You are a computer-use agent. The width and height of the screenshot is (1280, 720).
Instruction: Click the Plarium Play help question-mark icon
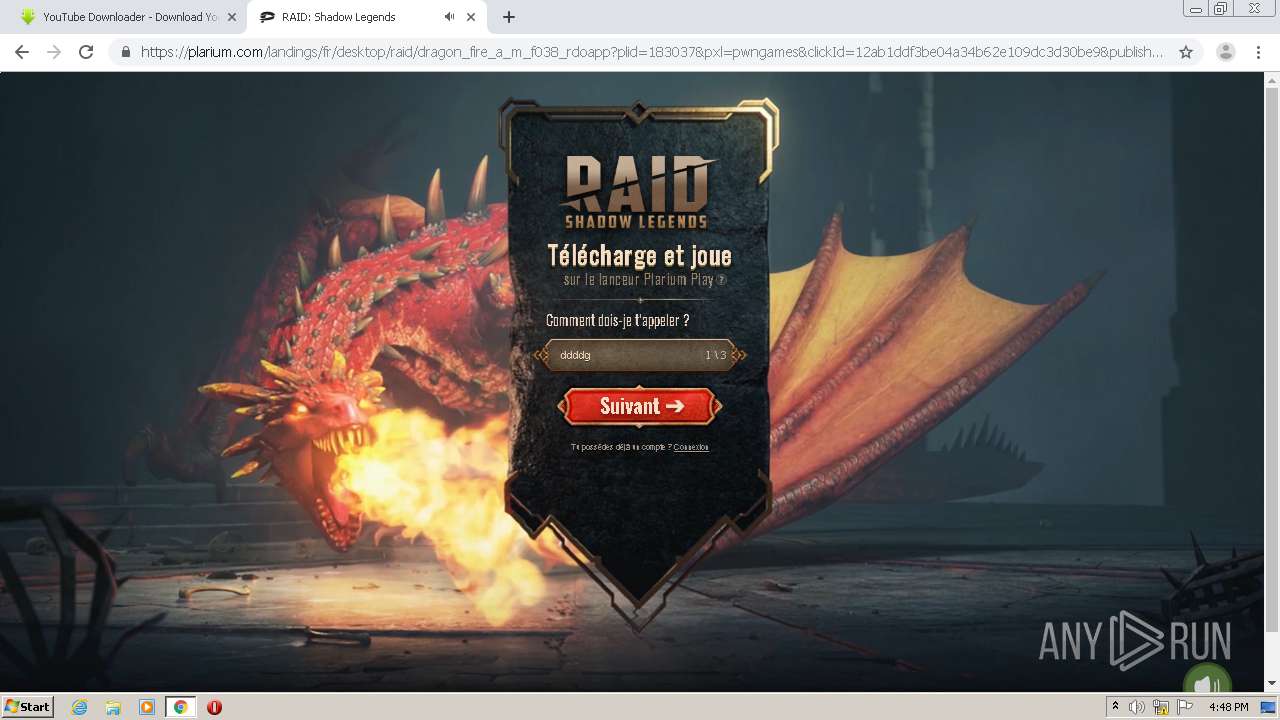pyautogui.click(x=722, y=281)
